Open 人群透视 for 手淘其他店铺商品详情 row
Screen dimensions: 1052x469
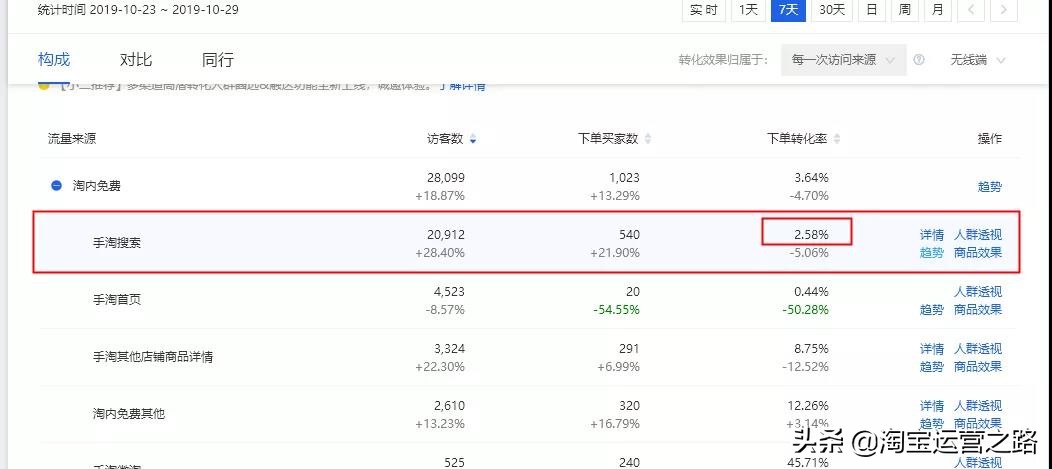[978, 349]
